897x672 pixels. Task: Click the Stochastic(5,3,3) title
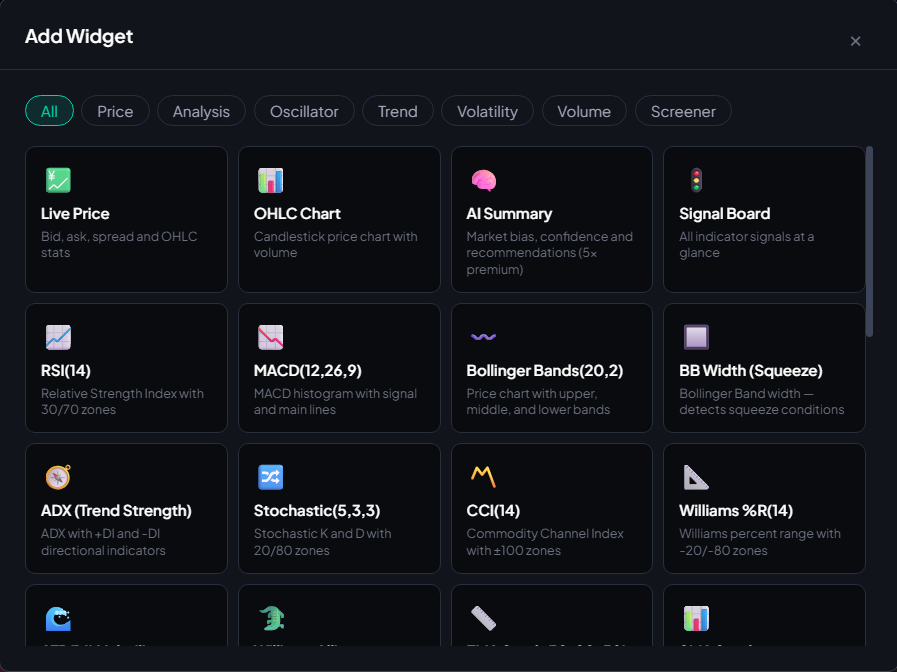(x=317, y=510)
